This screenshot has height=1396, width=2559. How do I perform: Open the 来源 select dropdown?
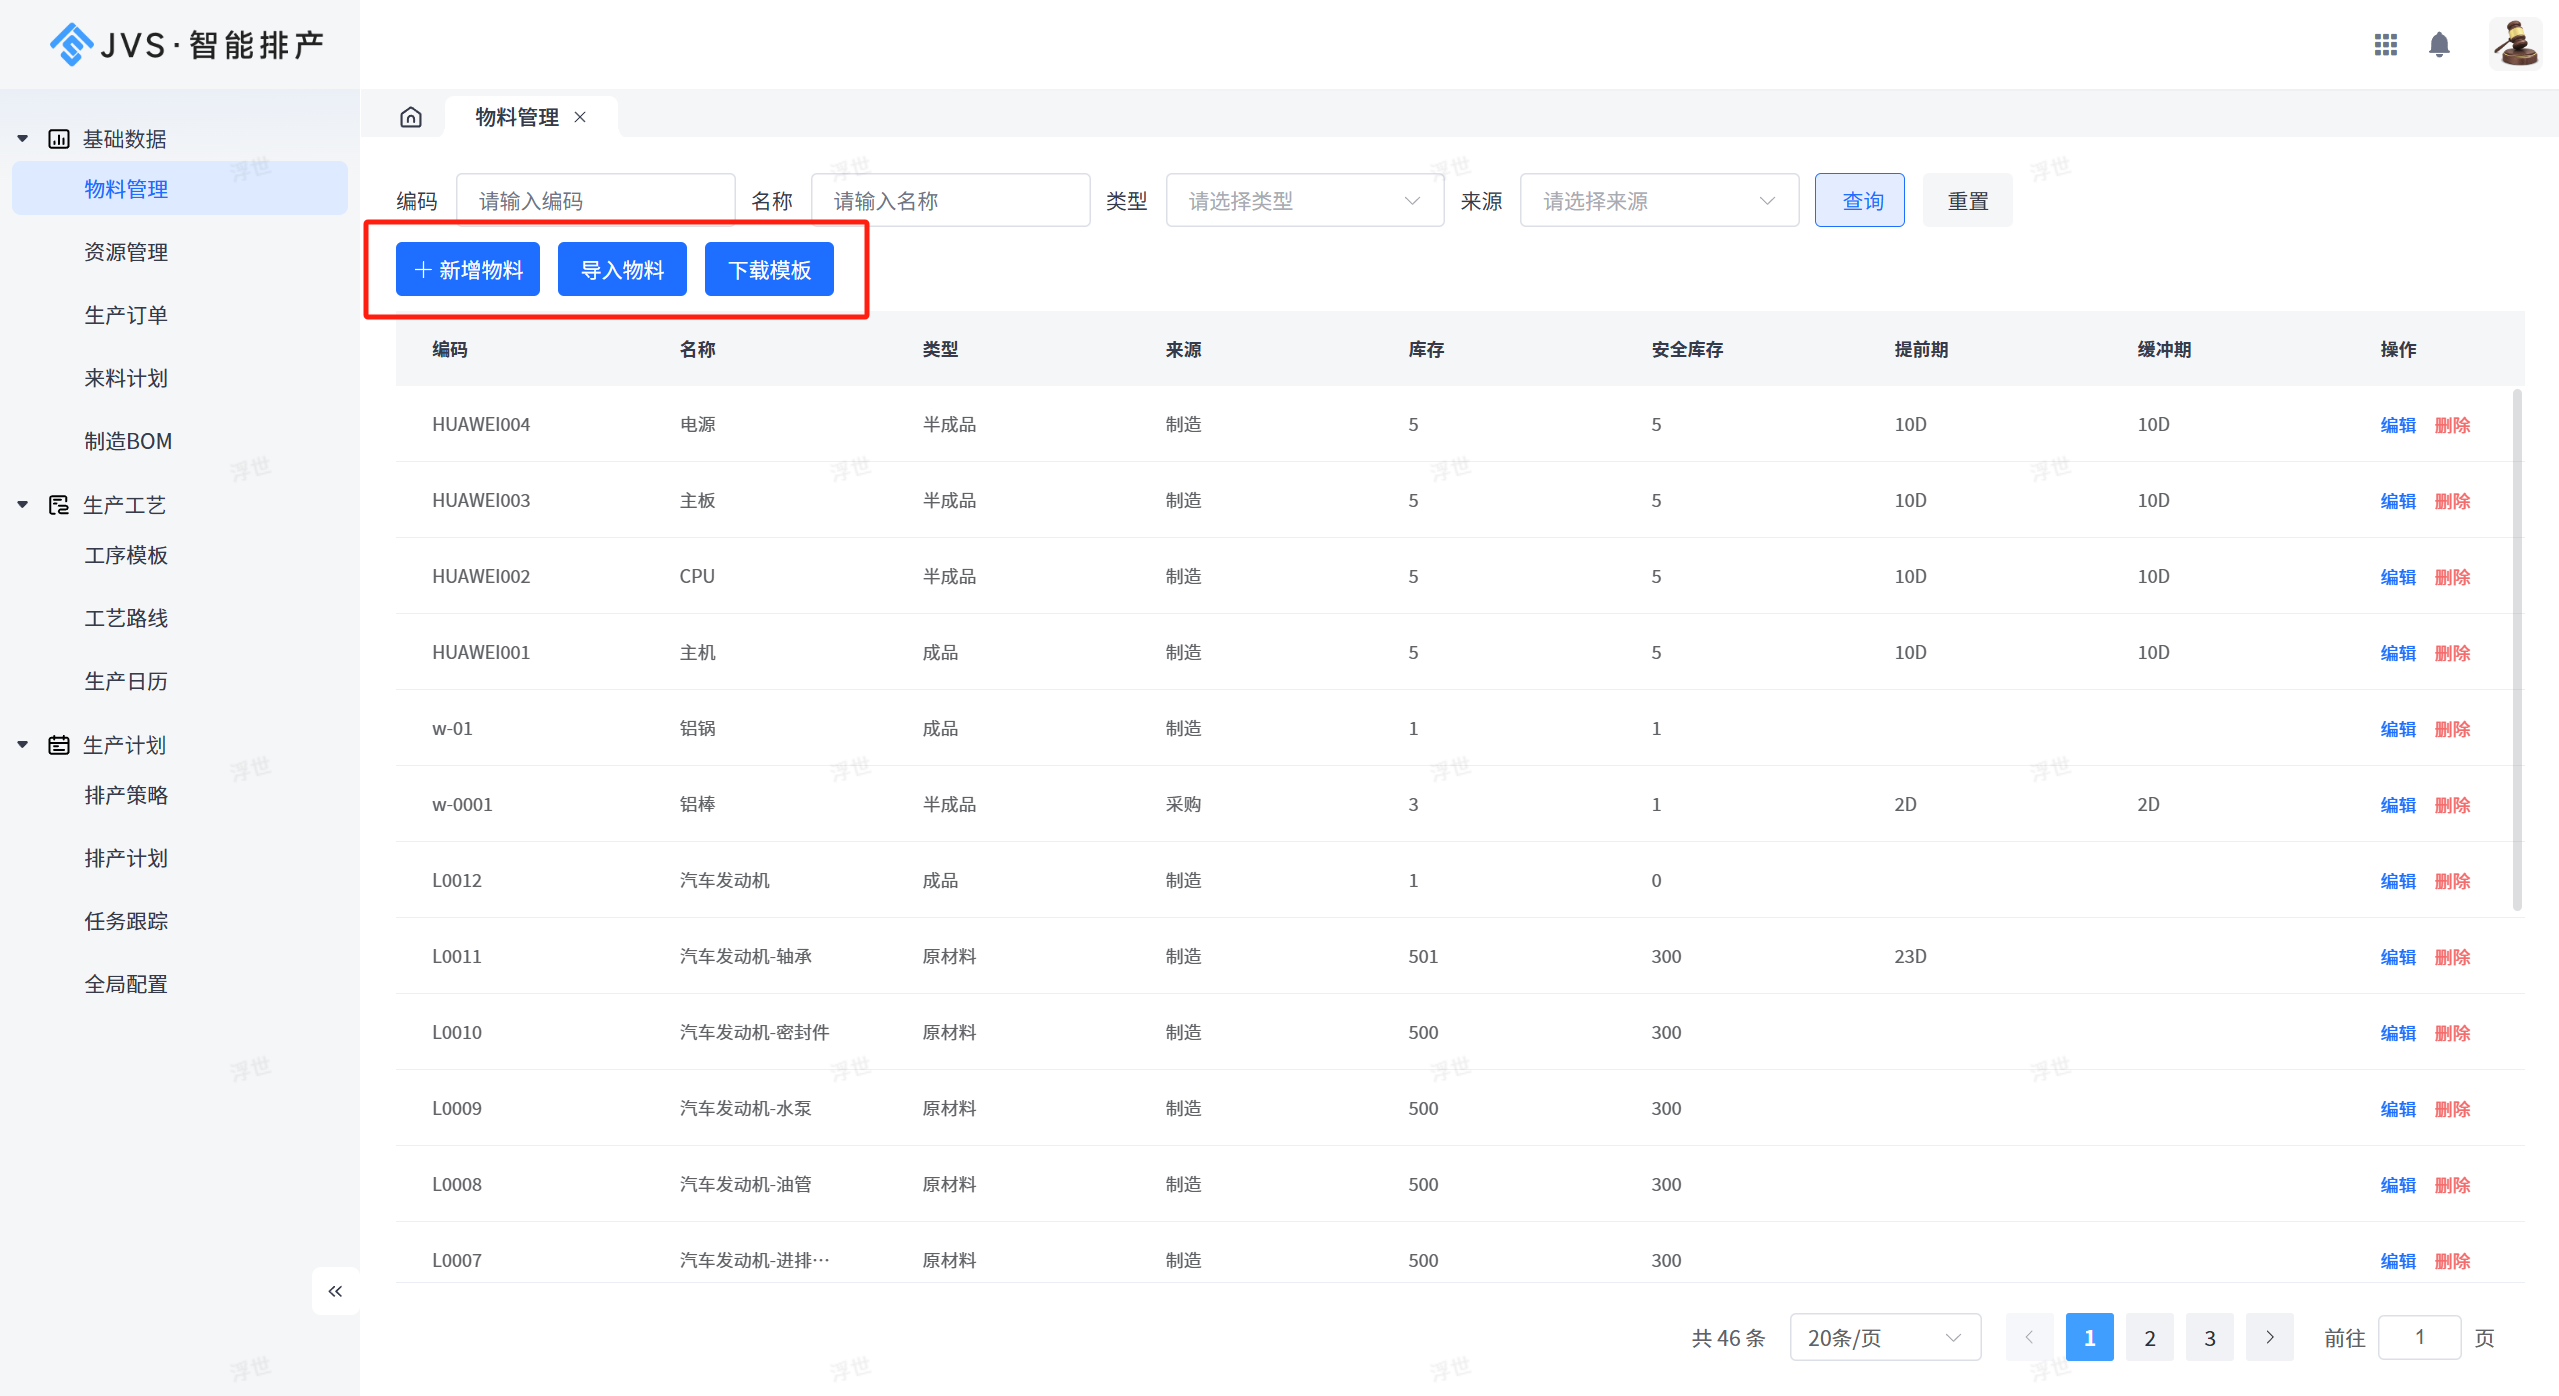point(1658,201)
